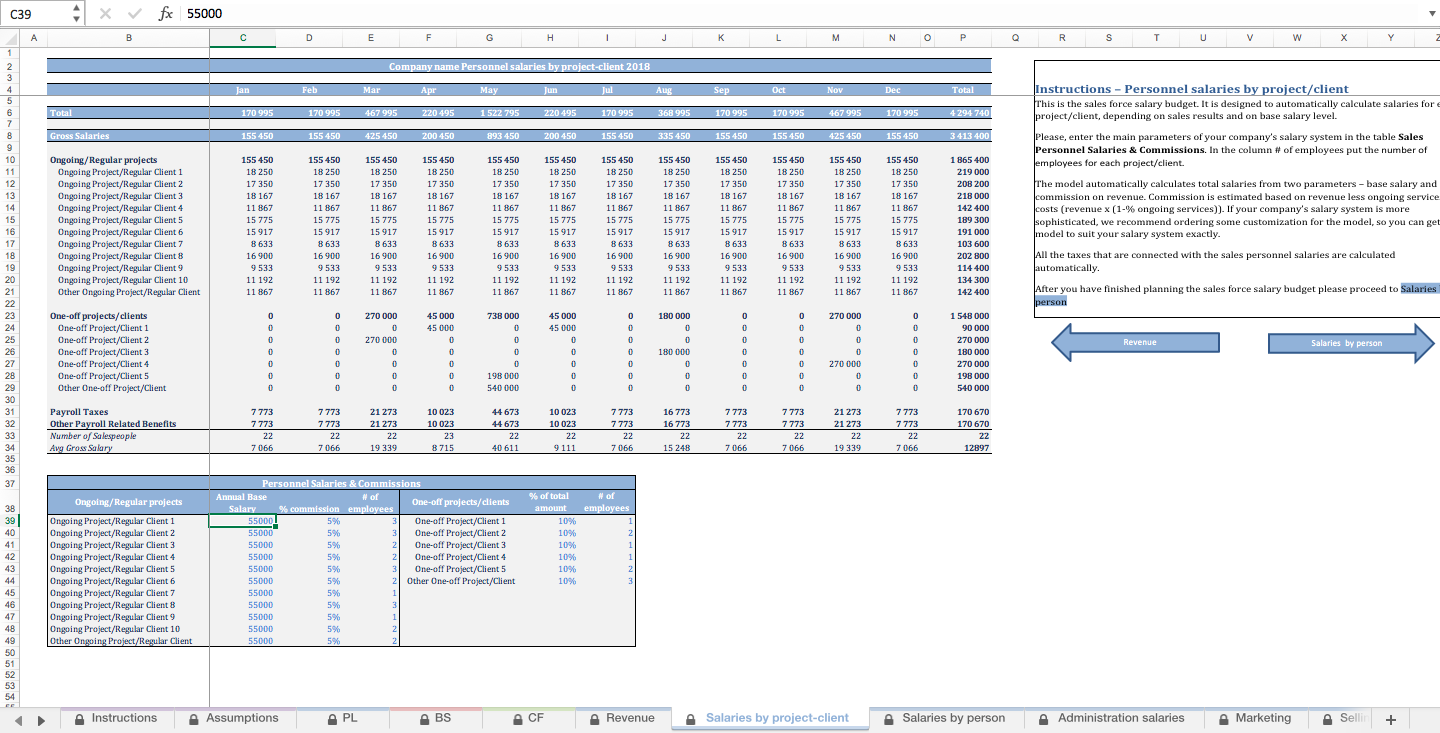Select column H header
The image size is (1440, 733).
pyautogui.click(x=550, y=38)
